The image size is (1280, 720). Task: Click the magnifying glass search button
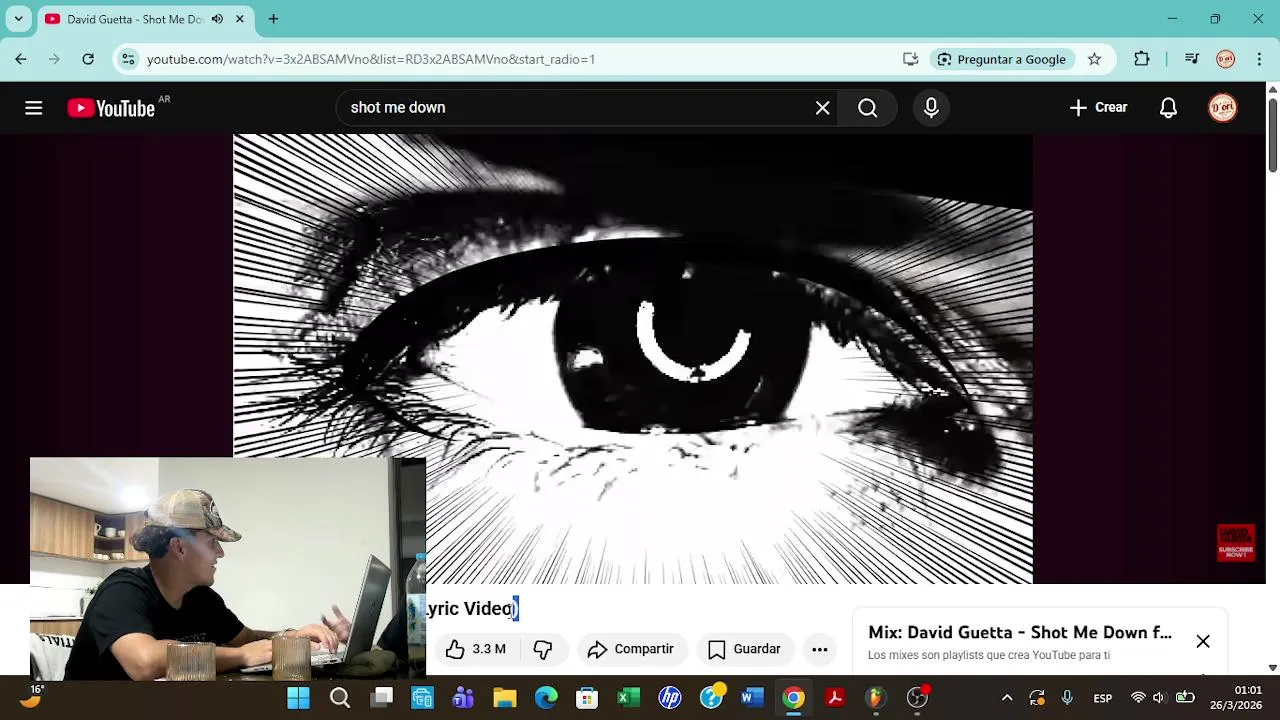tap(868, 108)
